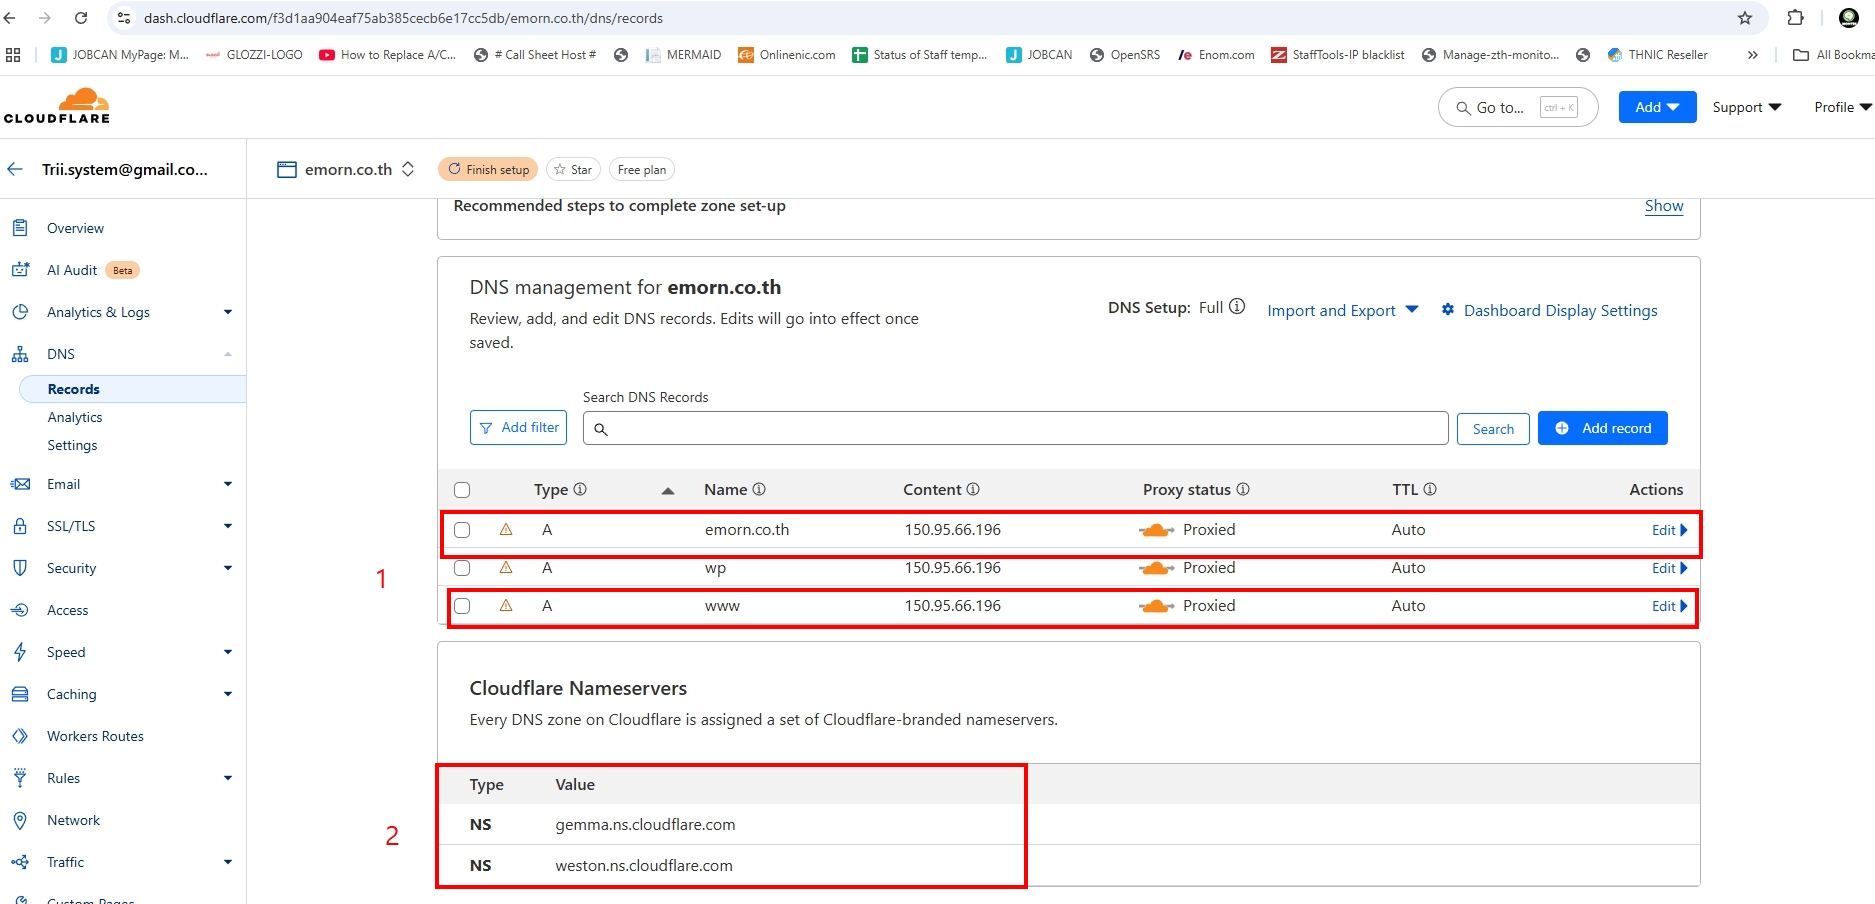Image resolution: width=1875 pixels, height=904 pixels.
Task: Click the Add record button
Action: (1602, 428)
